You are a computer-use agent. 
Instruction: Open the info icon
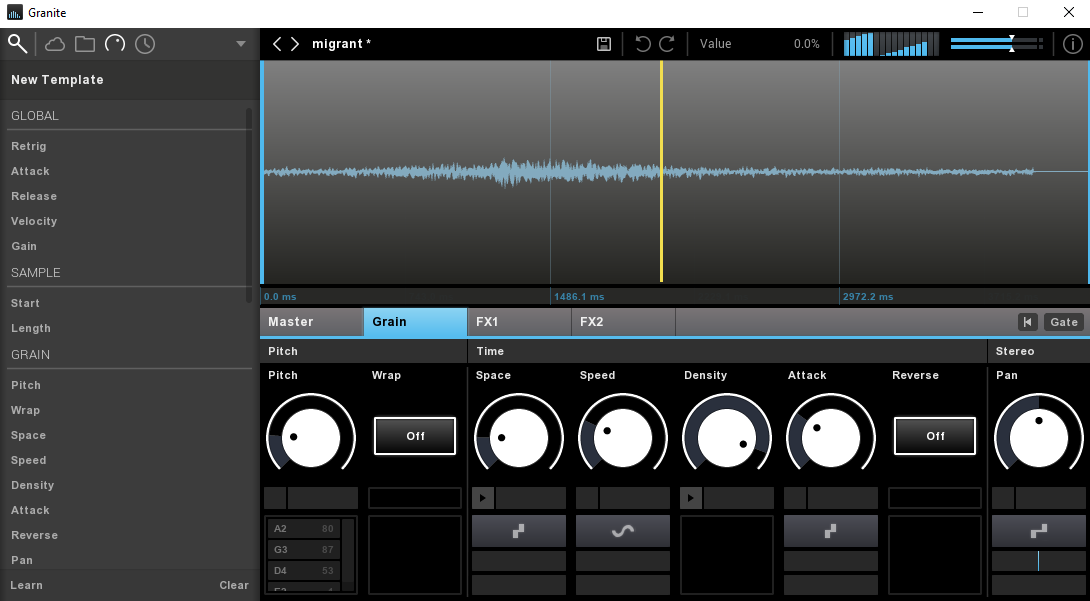coord(1073,44)
